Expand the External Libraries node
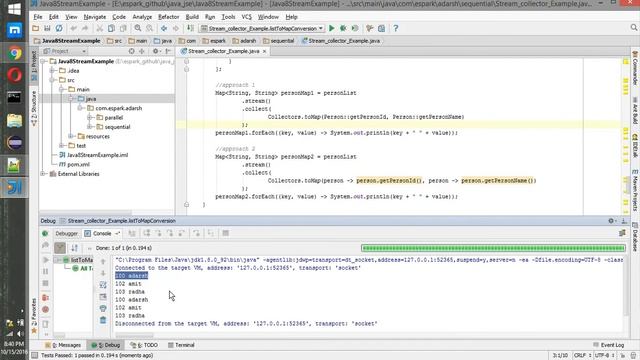Viewport: 640px width, 360px height. [43, 174]
